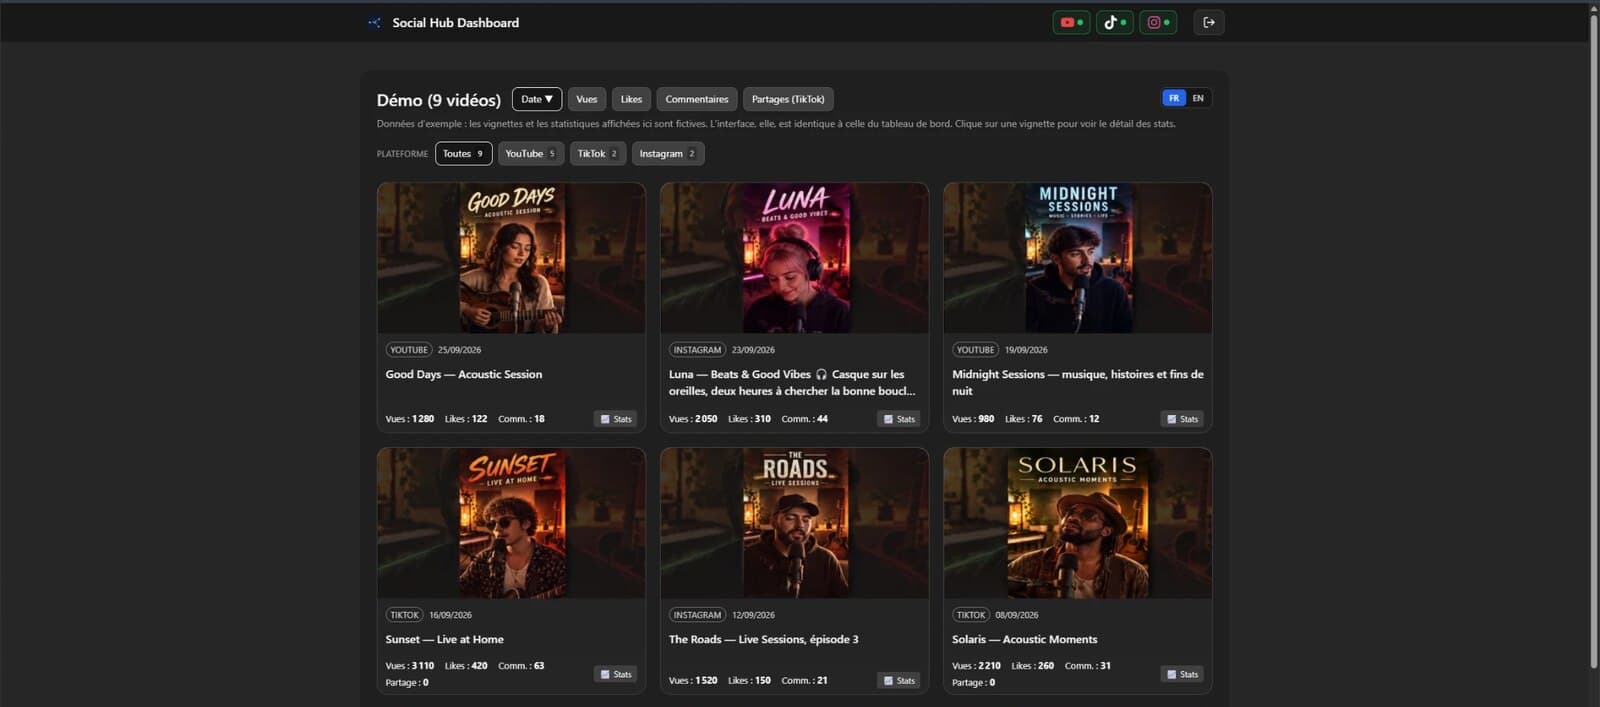
Task: Click date 23/09/2026 on Luna card
Action: point(753,350)
